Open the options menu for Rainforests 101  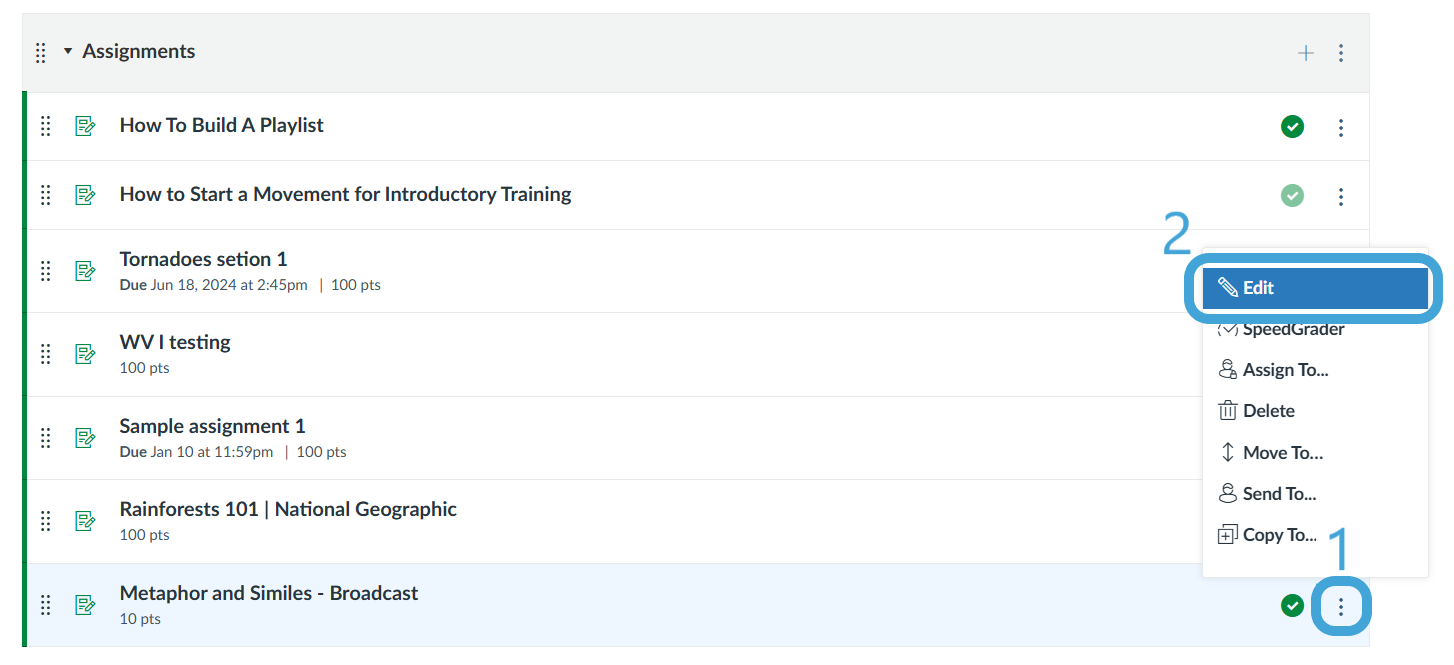point(1341,521)
